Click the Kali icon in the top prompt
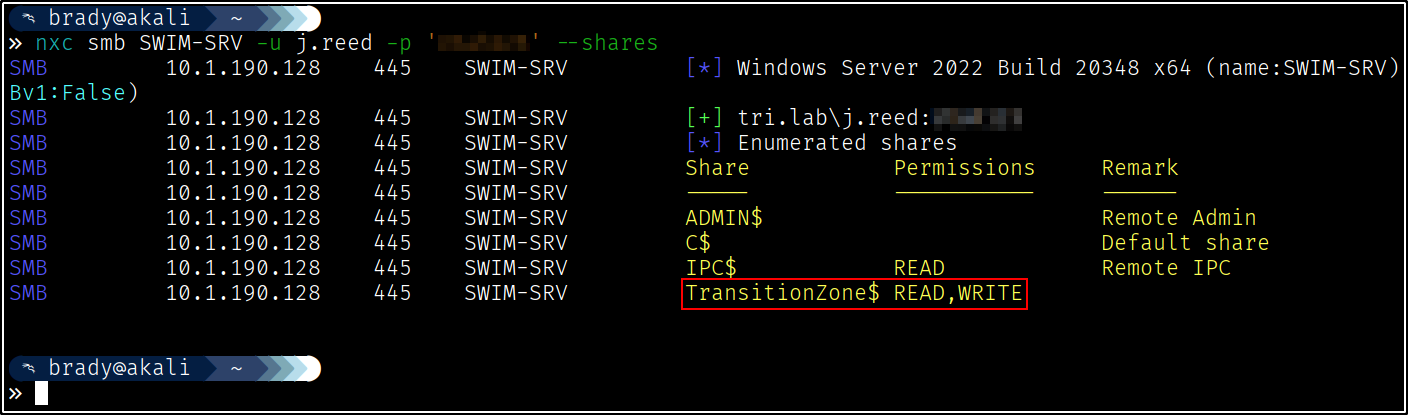Screen dimensions: 1408x415 pos(31,18)
